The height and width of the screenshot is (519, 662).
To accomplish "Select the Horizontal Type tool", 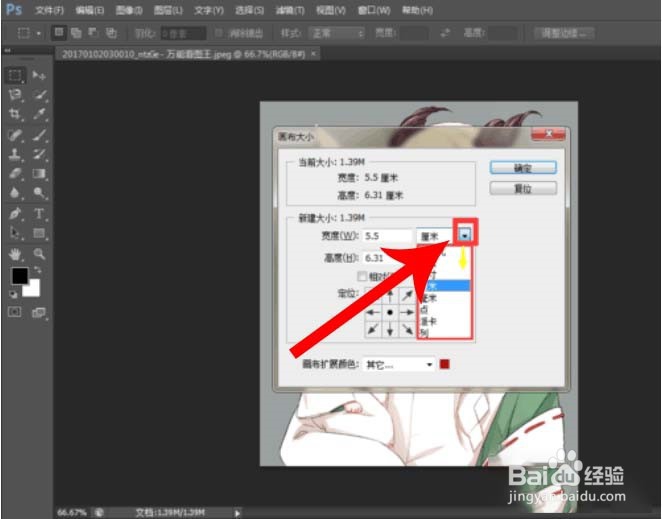I will pyautogui.click(x=39, y=214).
